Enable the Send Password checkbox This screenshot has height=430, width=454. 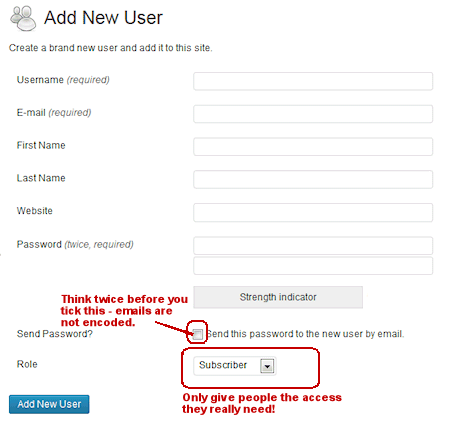[x=197, y=334]
